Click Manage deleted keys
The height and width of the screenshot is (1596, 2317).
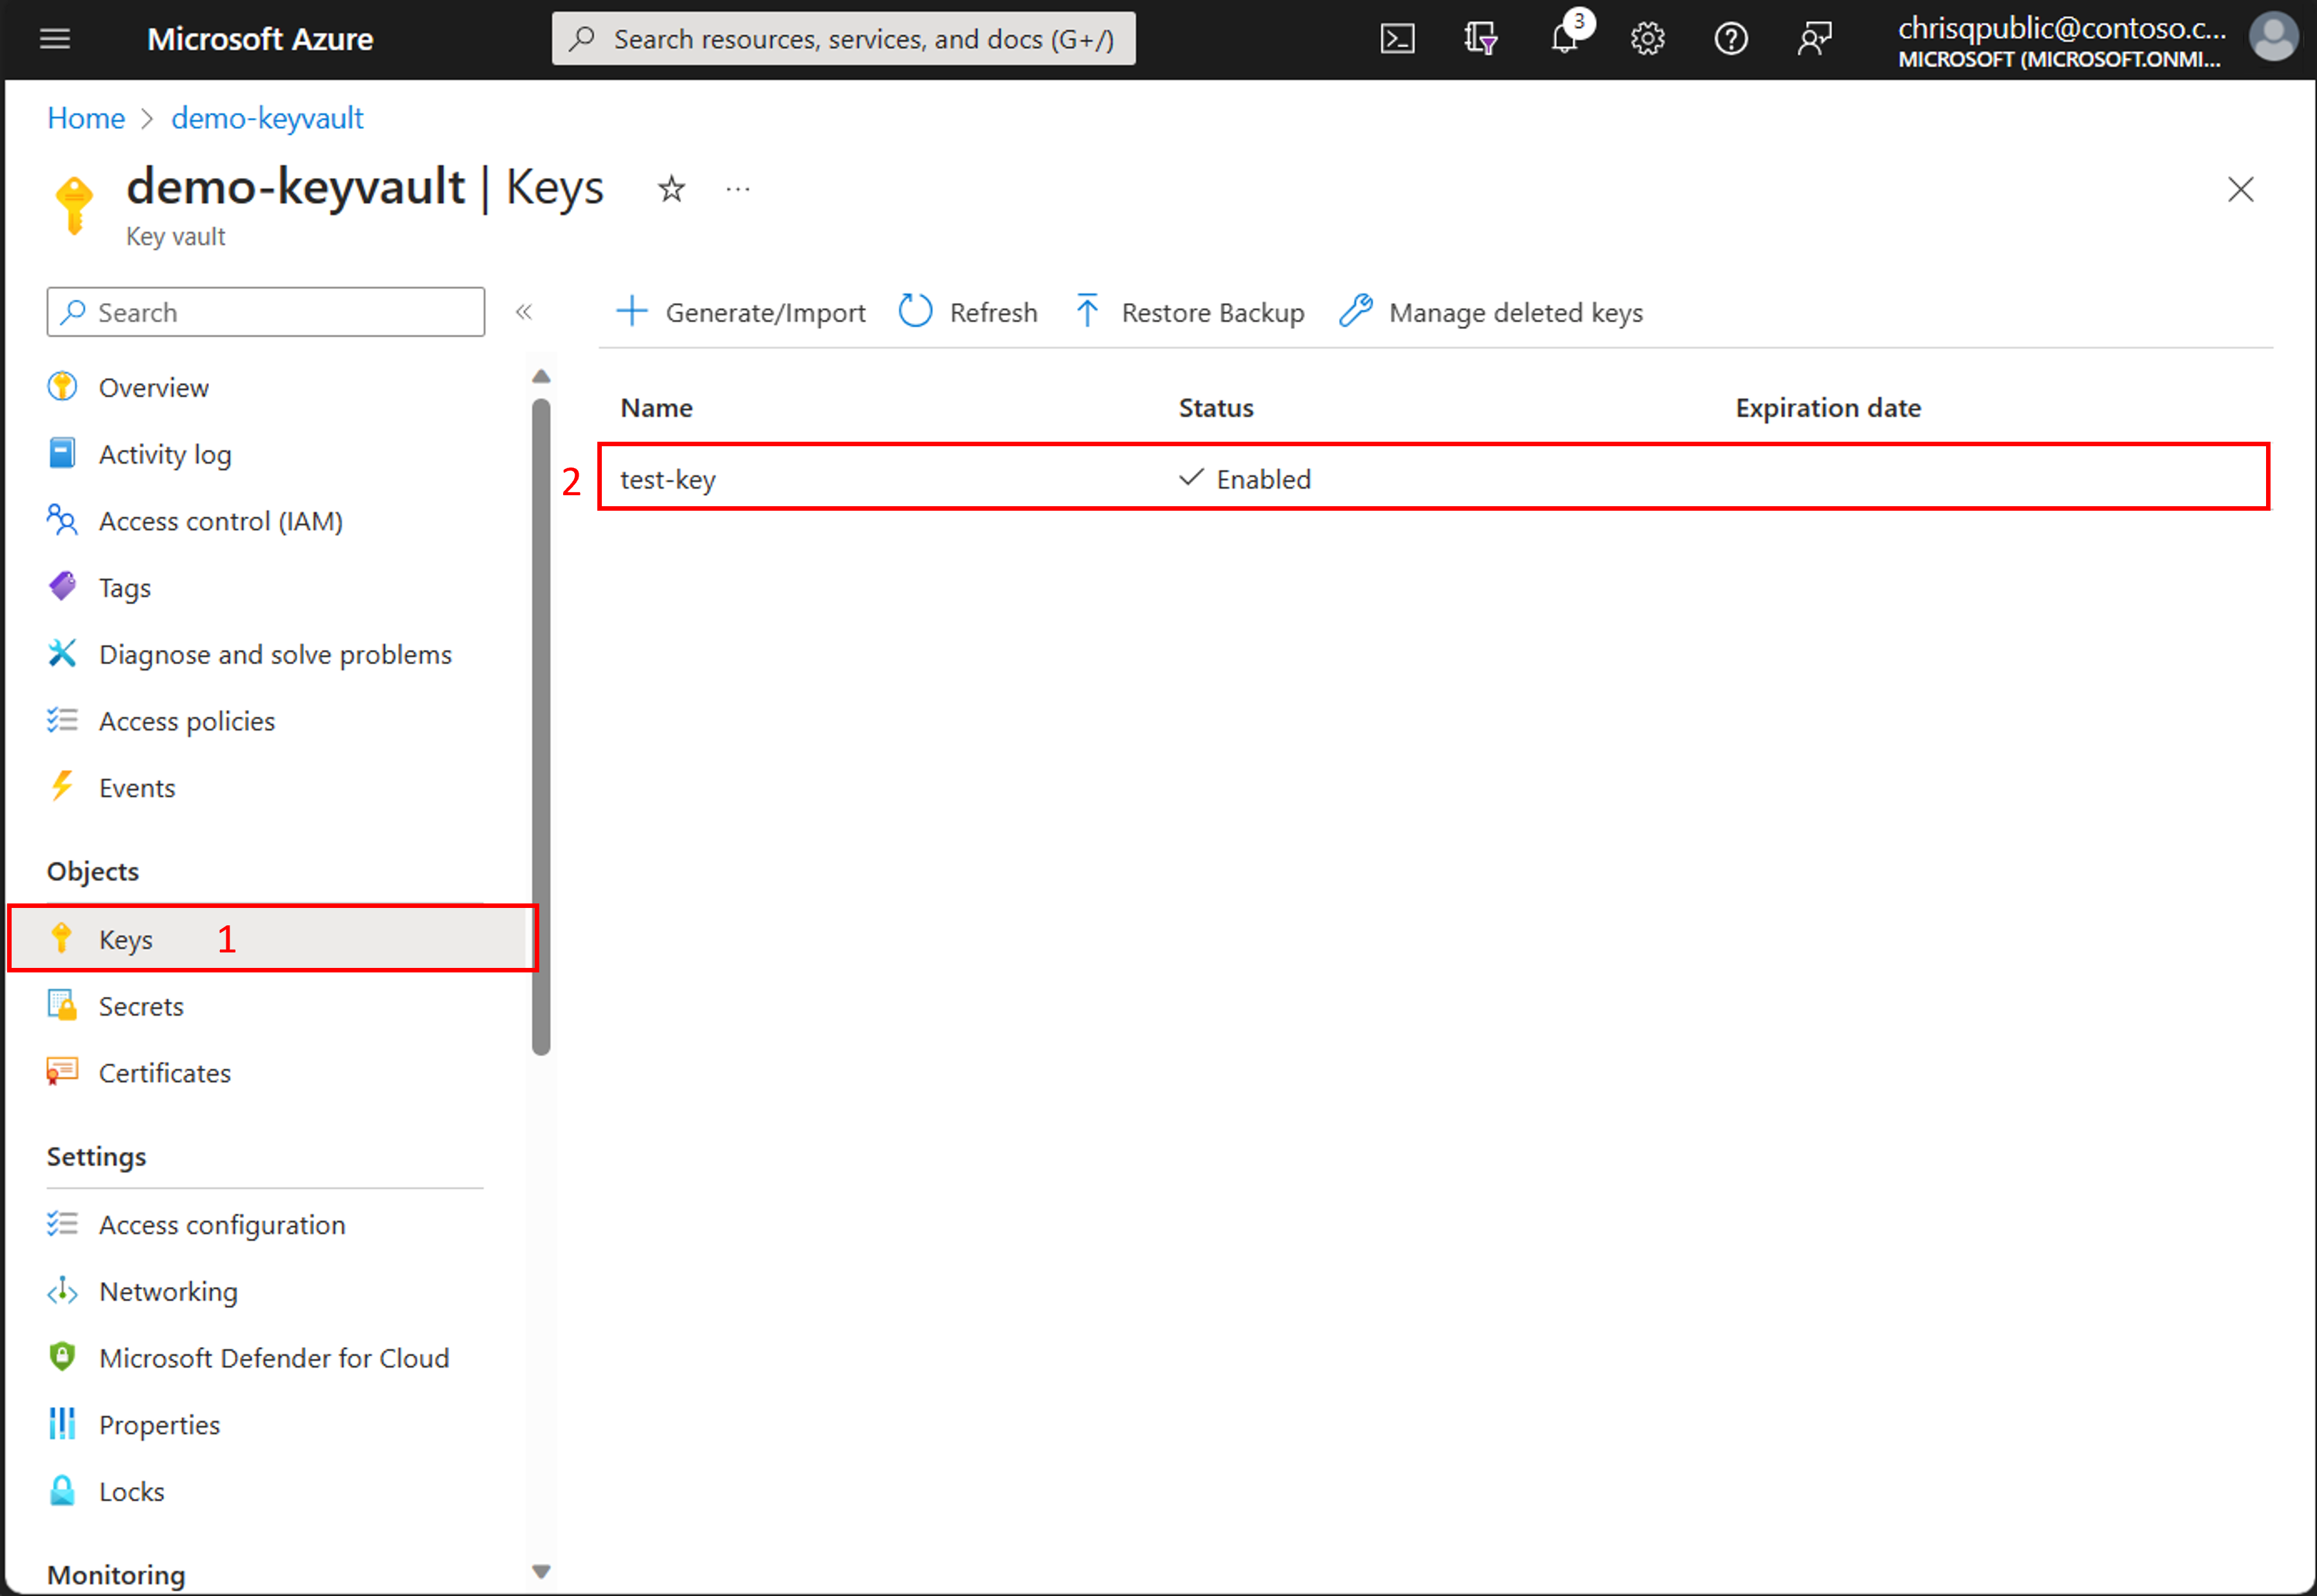click(x=1491, y=312)
